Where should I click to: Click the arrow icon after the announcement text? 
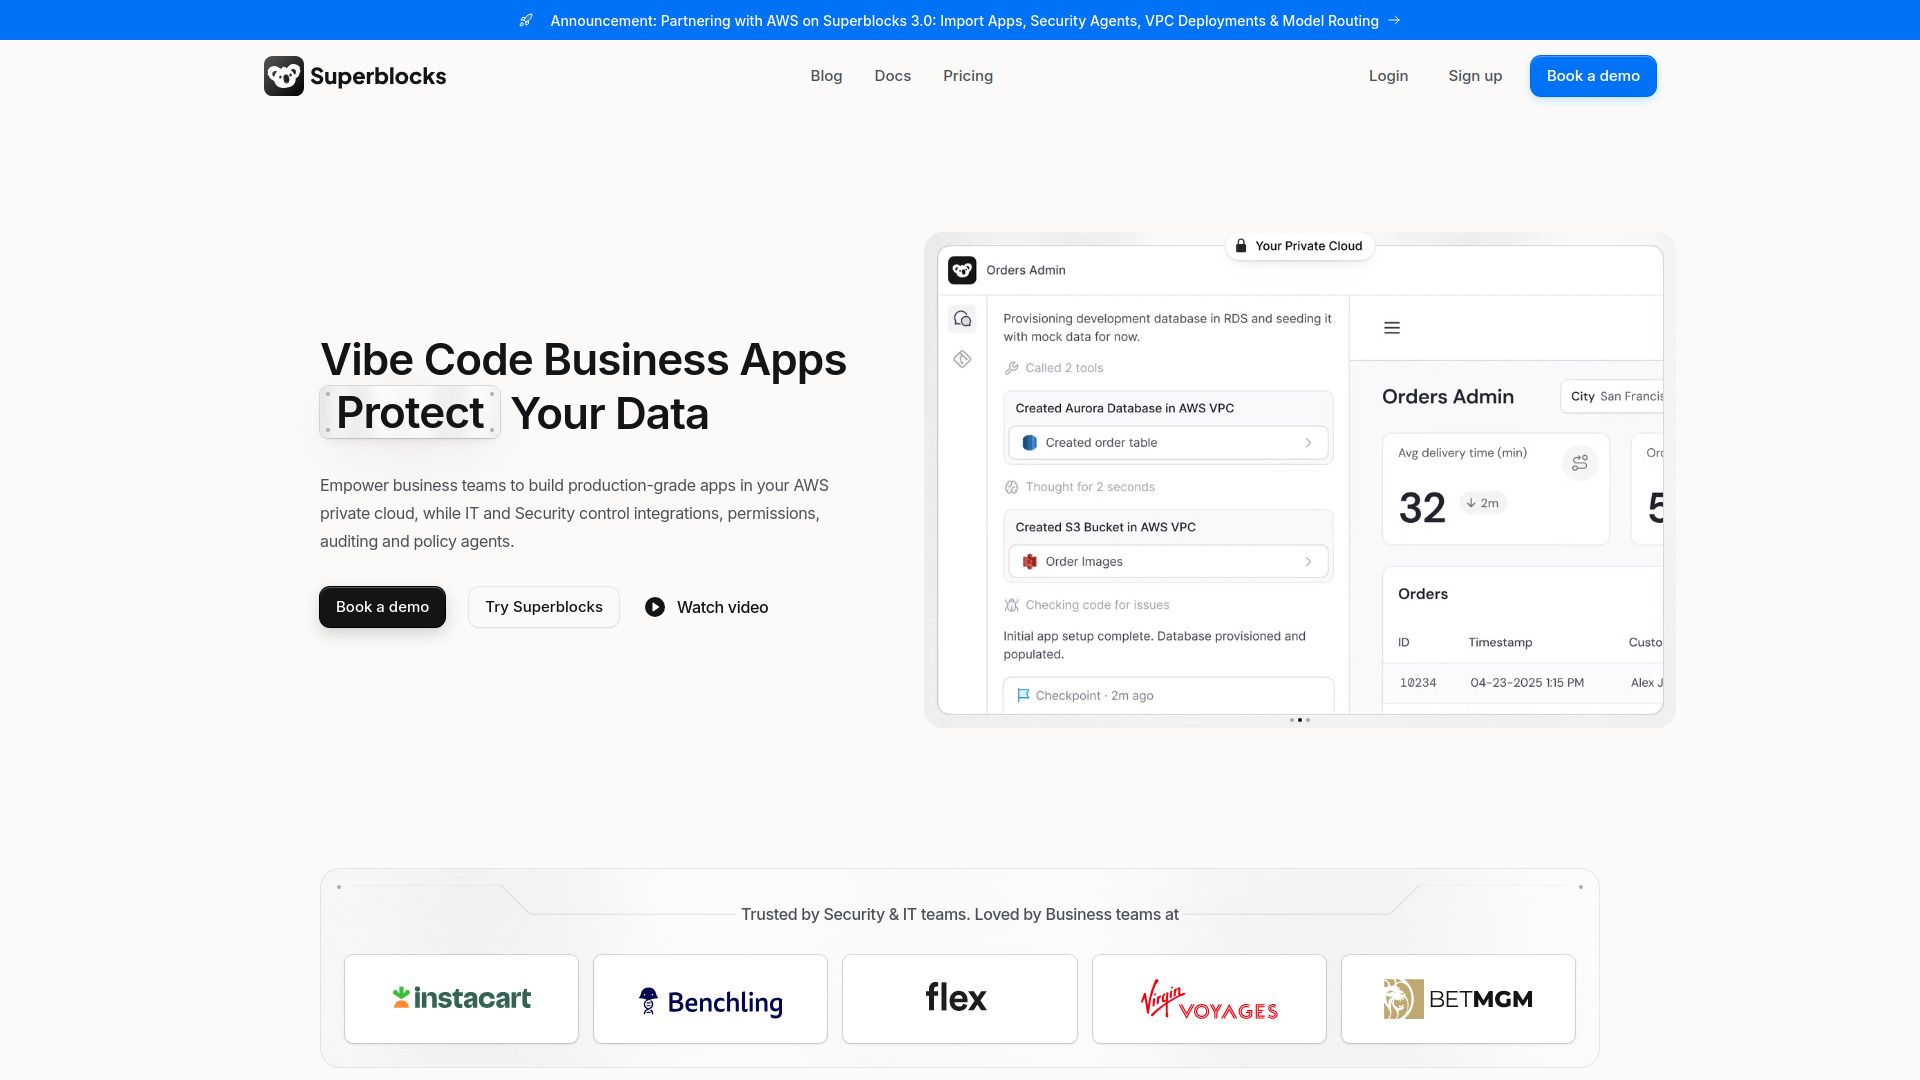click(x=1395, y=21)
